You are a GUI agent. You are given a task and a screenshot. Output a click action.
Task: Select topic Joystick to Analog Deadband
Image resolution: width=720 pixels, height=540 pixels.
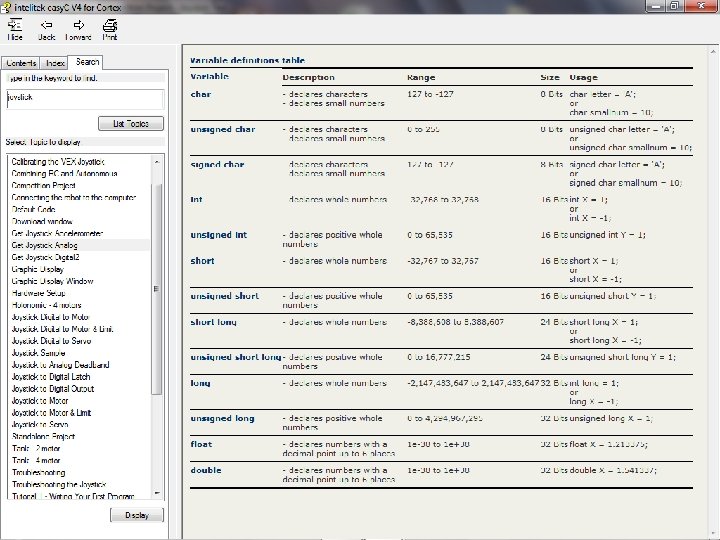click(60, 365)
